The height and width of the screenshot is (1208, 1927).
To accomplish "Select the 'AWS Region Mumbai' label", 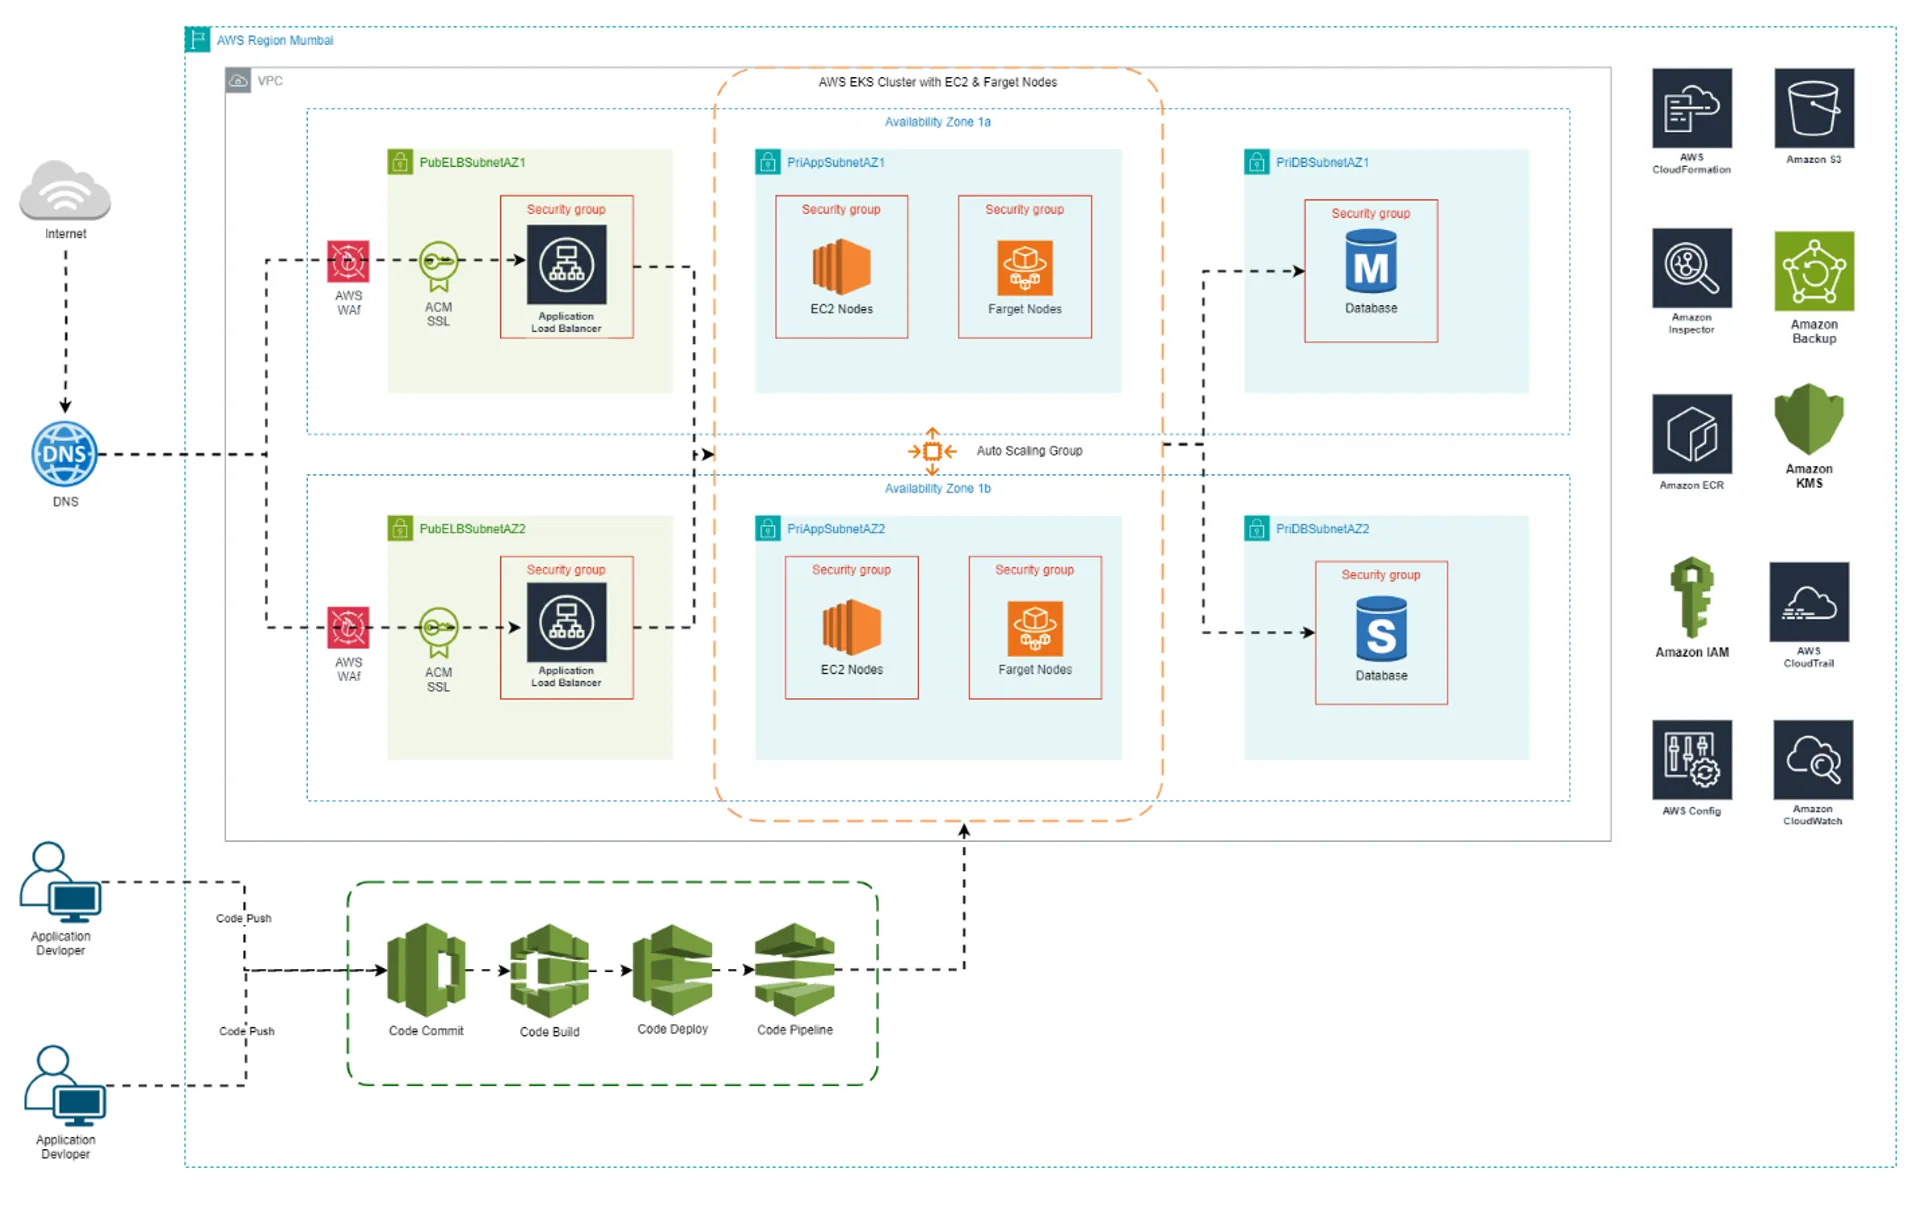I will point(275,40).
